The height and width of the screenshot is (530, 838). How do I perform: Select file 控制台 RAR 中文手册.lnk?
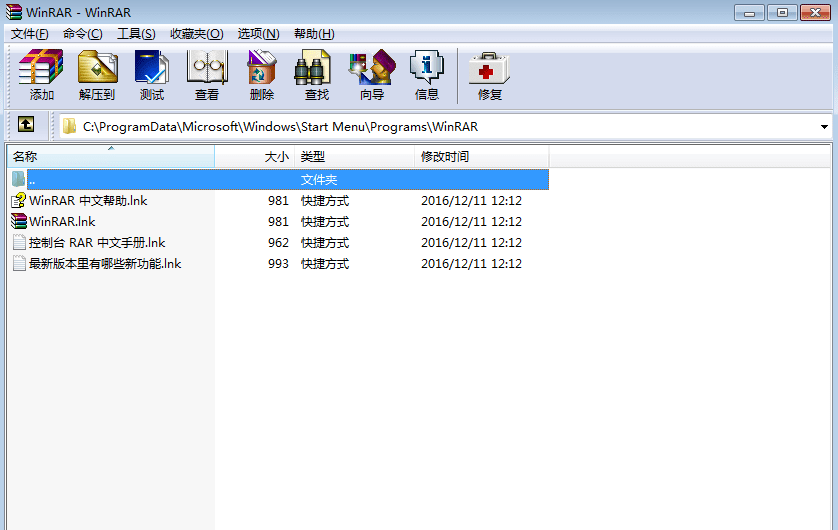coord(97,243)
